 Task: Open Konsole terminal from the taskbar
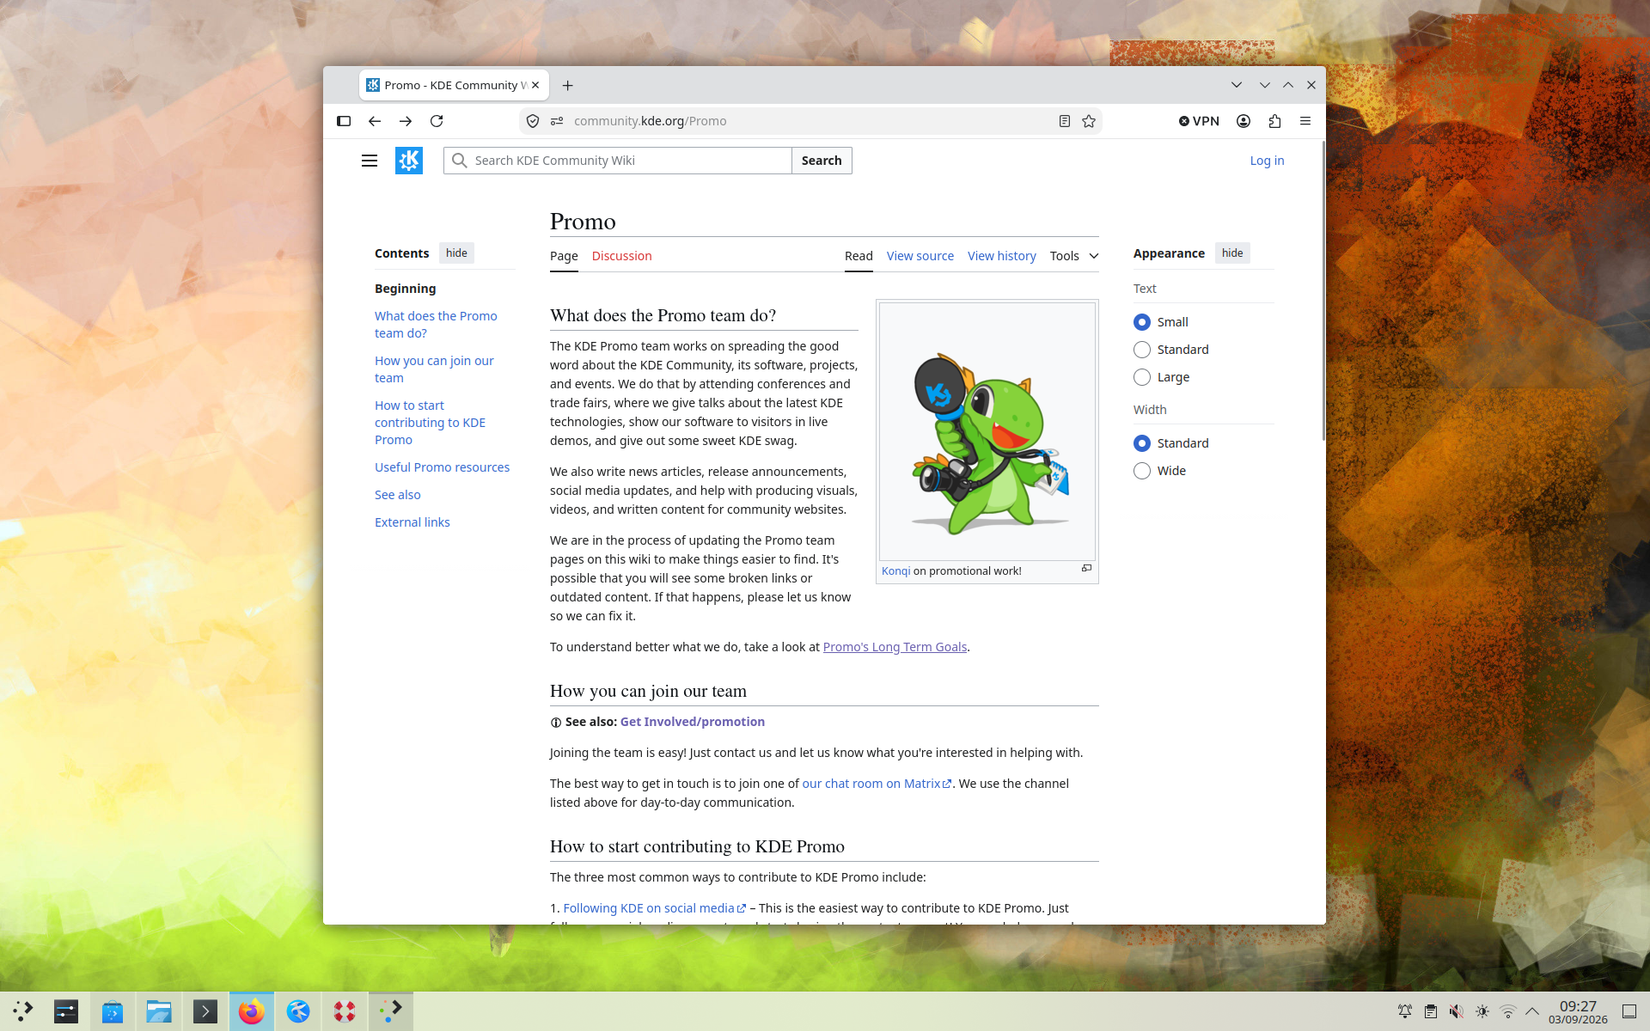click(x=205, y=1011)
